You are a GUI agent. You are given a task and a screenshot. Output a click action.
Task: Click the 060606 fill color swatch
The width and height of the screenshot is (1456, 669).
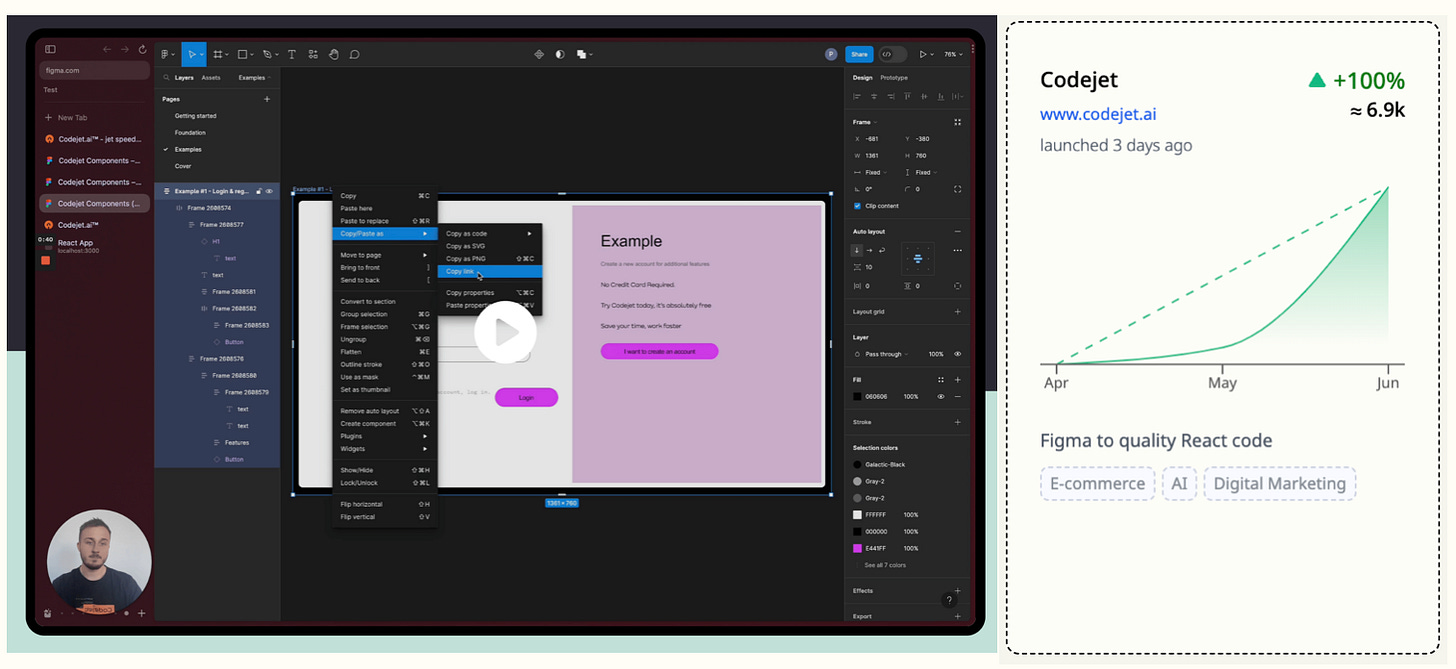click(857, 396)
